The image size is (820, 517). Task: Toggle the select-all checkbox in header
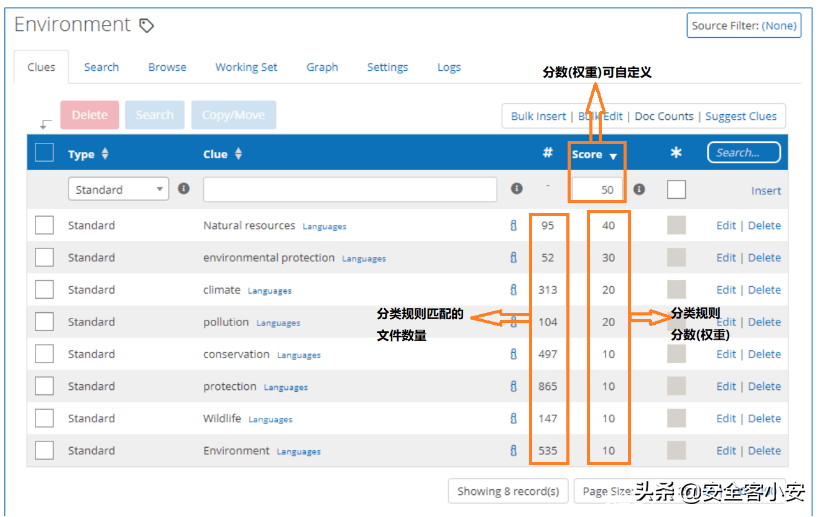point(44,153)
